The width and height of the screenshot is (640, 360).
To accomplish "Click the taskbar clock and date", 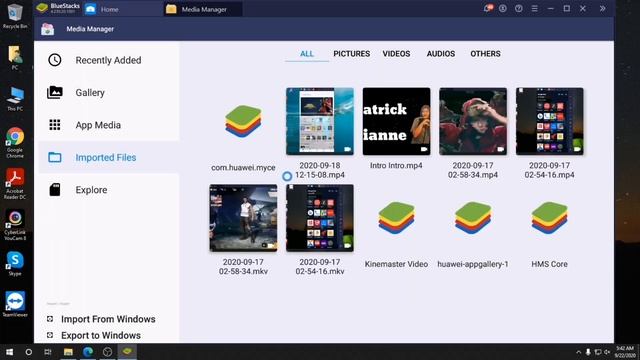I will [624, 352].
